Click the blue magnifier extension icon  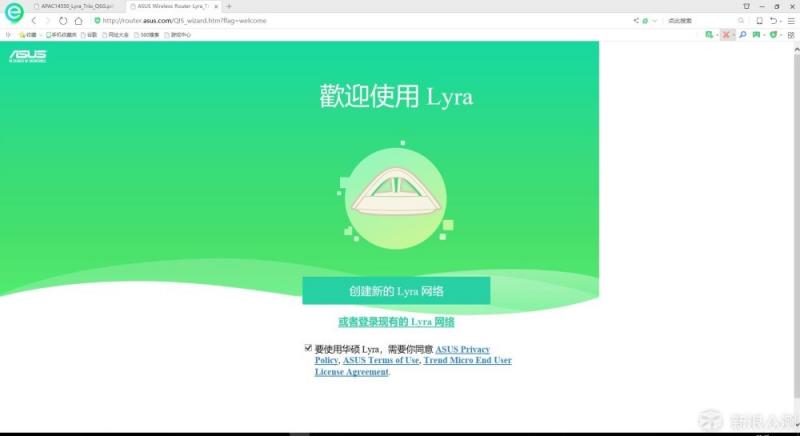(x=742, y=35)
